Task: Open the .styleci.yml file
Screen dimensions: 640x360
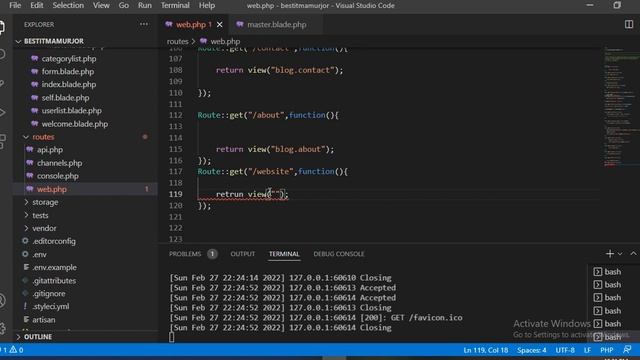Action: pos(51,307)
